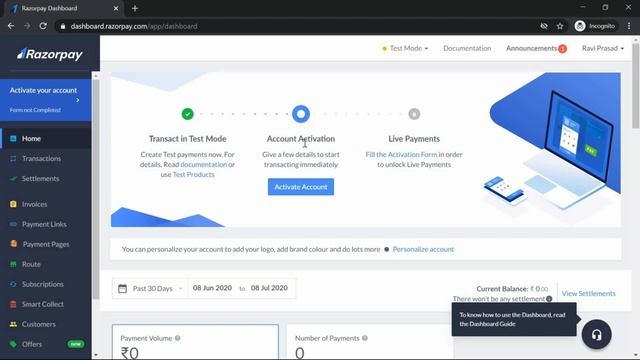Viewport: 640px width, 360px height.
Task: Open Payment Pages
Action: [46, 244]
